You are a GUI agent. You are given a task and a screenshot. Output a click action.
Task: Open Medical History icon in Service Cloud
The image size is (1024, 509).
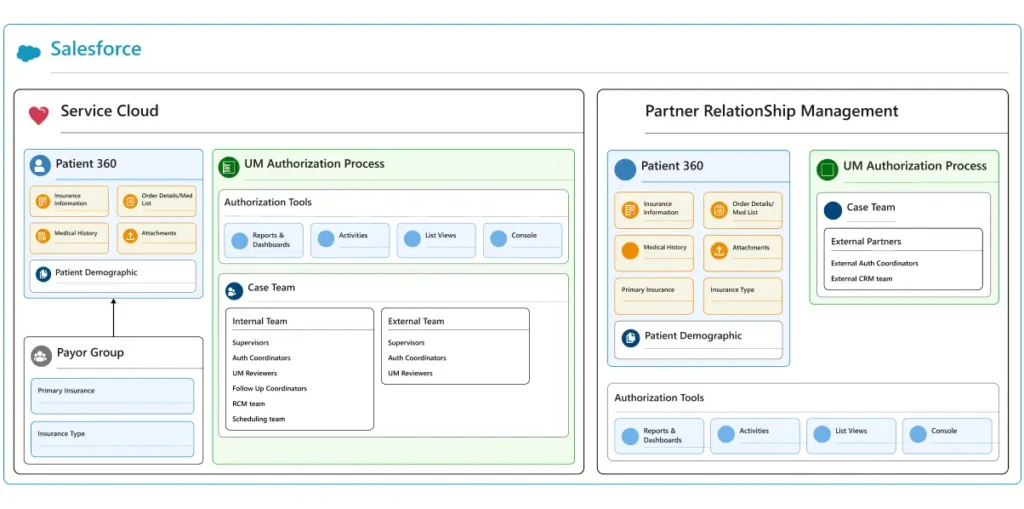click(x=43, y=236)
